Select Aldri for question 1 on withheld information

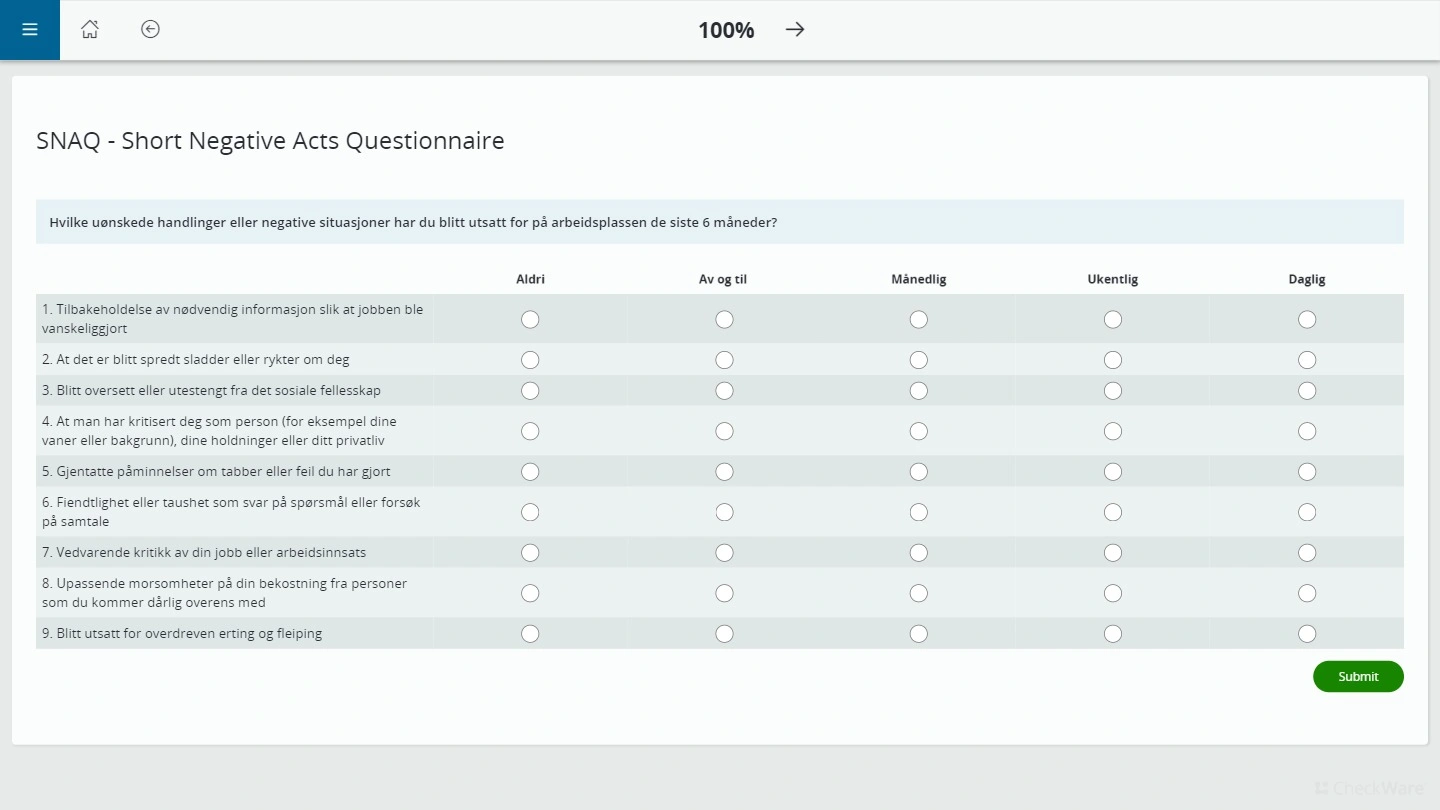530,319
